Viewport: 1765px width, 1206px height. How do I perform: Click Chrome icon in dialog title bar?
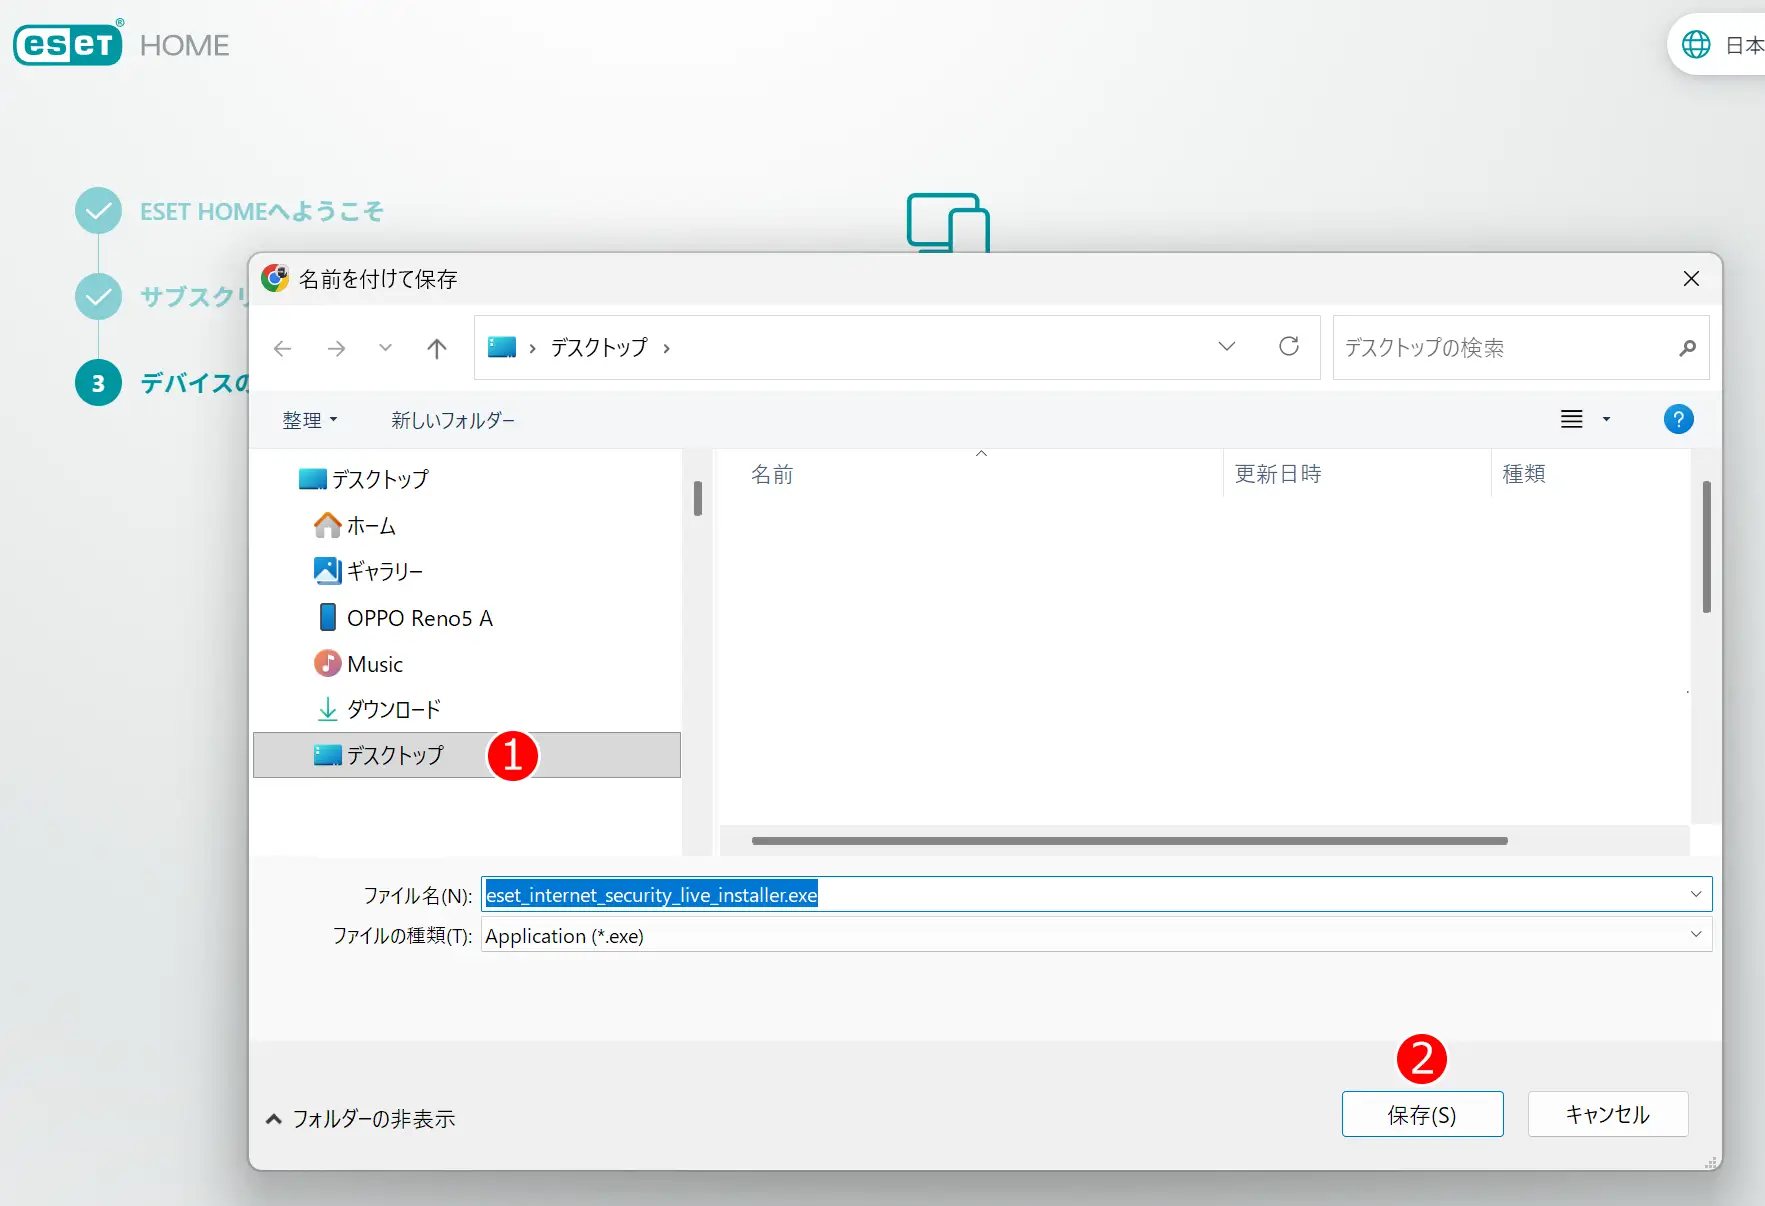coord(275,278)
